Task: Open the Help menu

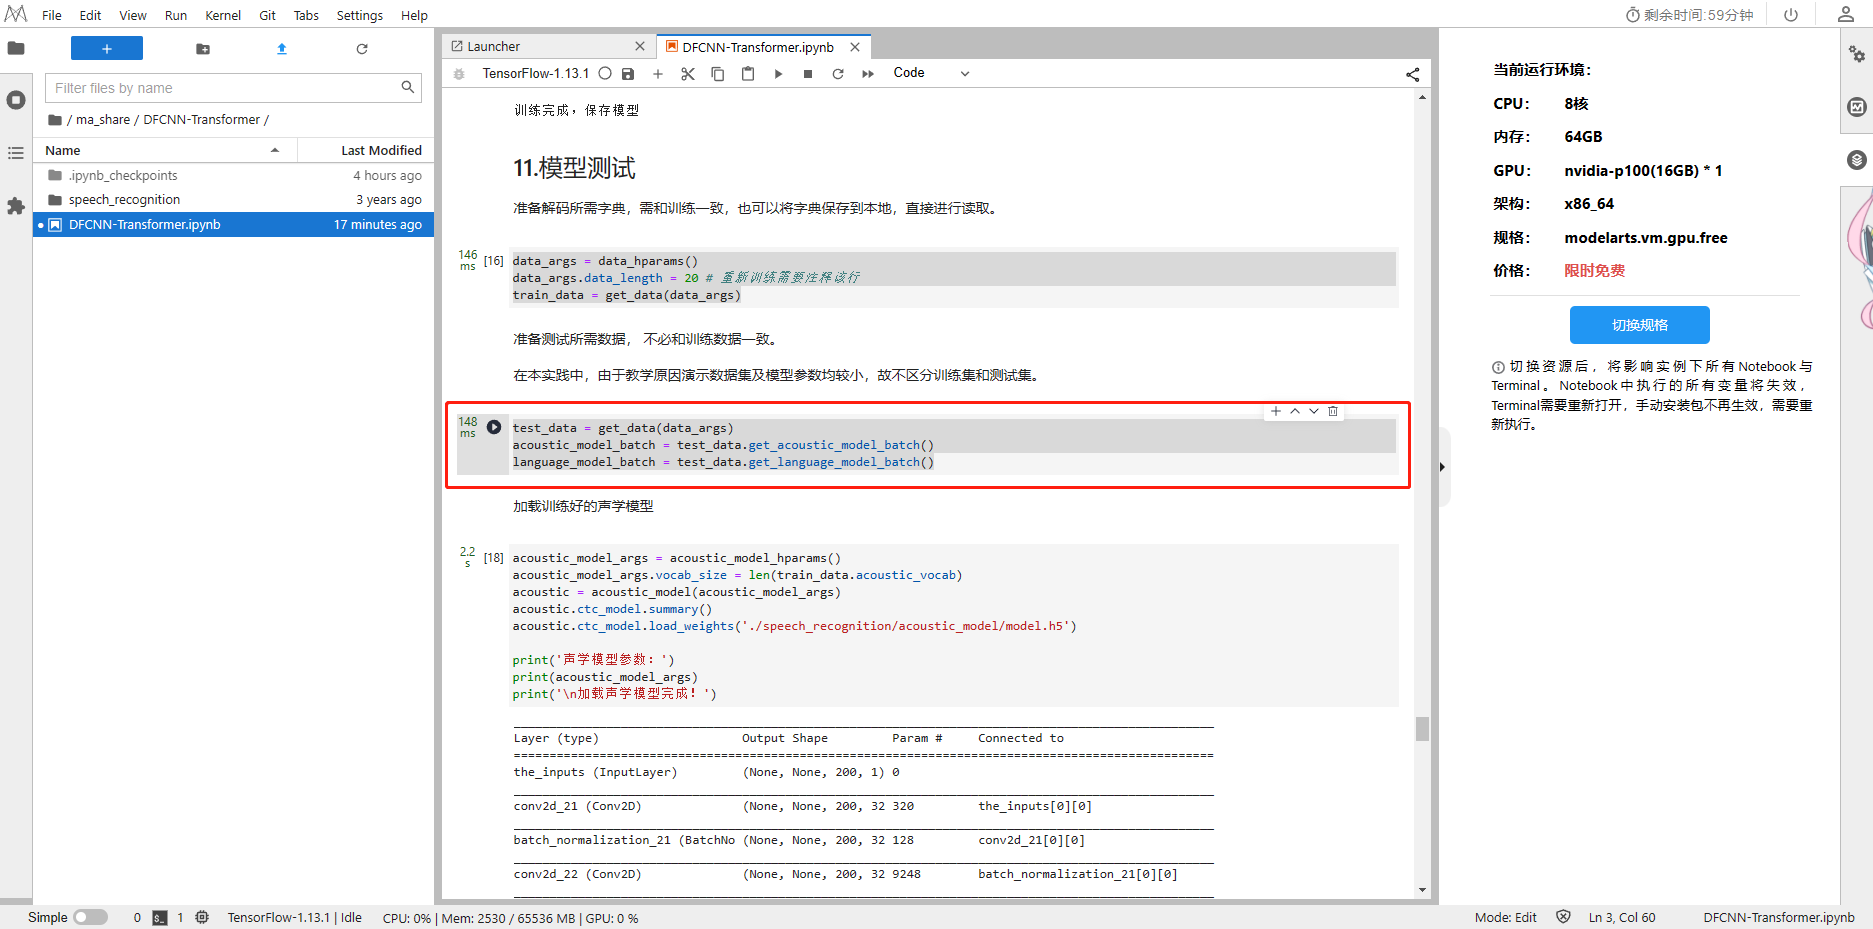Action: pyautogui.click(x=414, y=15)
